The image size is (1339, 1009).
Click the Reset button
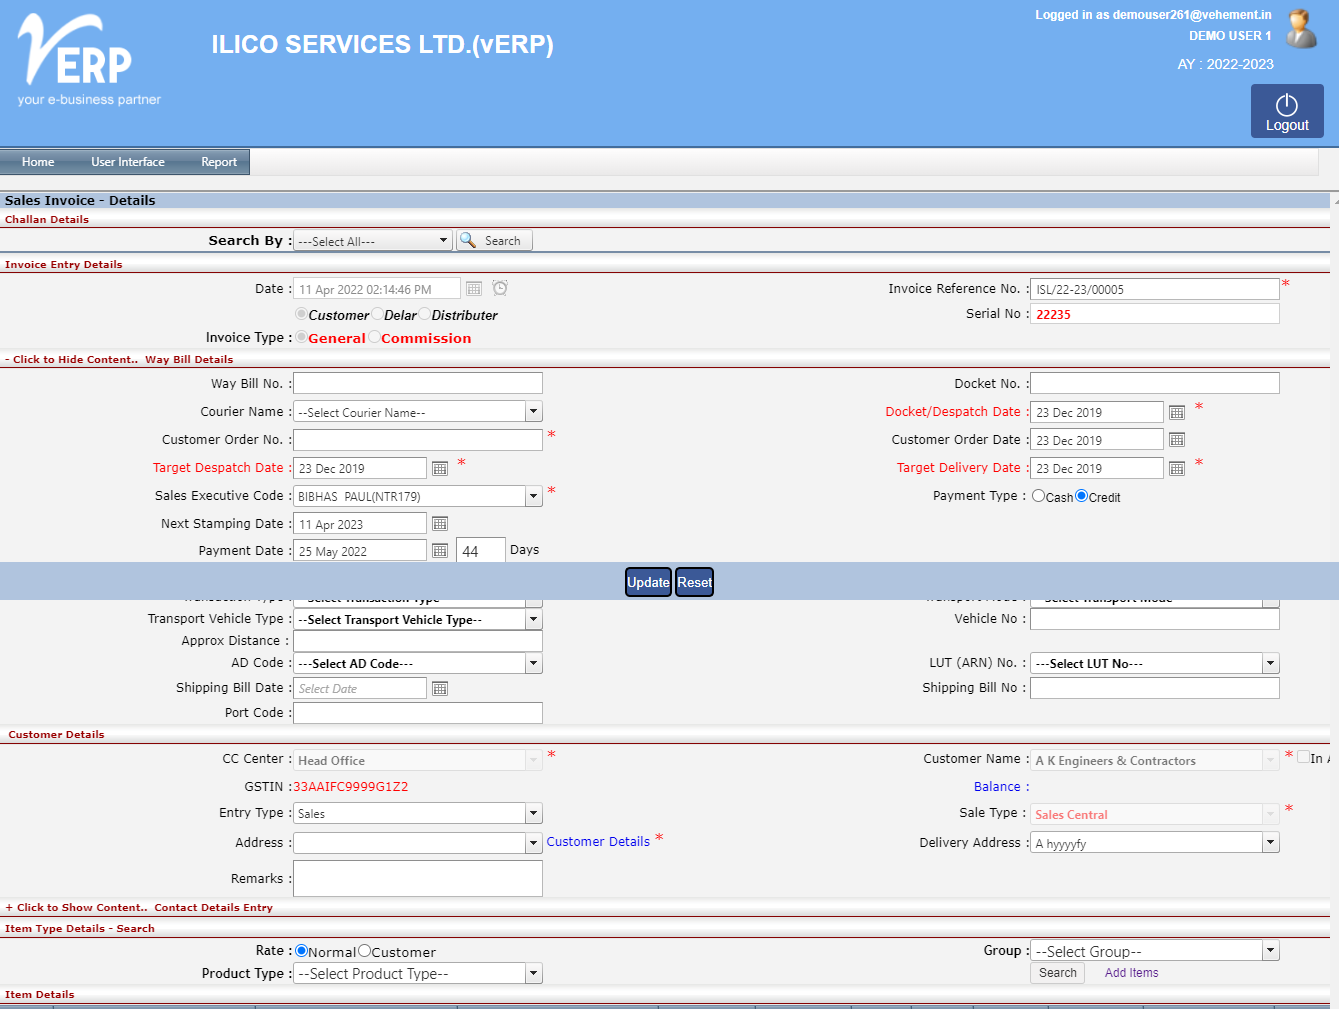(694, 582)
